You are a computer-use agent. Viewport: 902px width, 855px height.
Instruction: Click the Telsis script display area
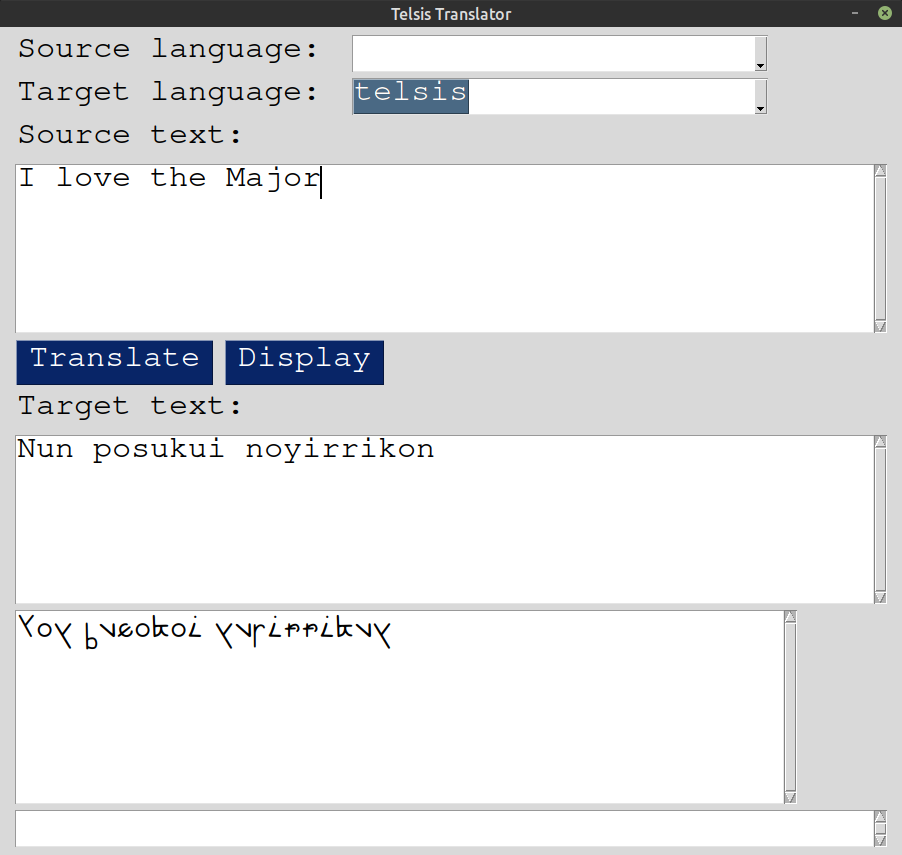pyautogui.click(x=400, y=700)
